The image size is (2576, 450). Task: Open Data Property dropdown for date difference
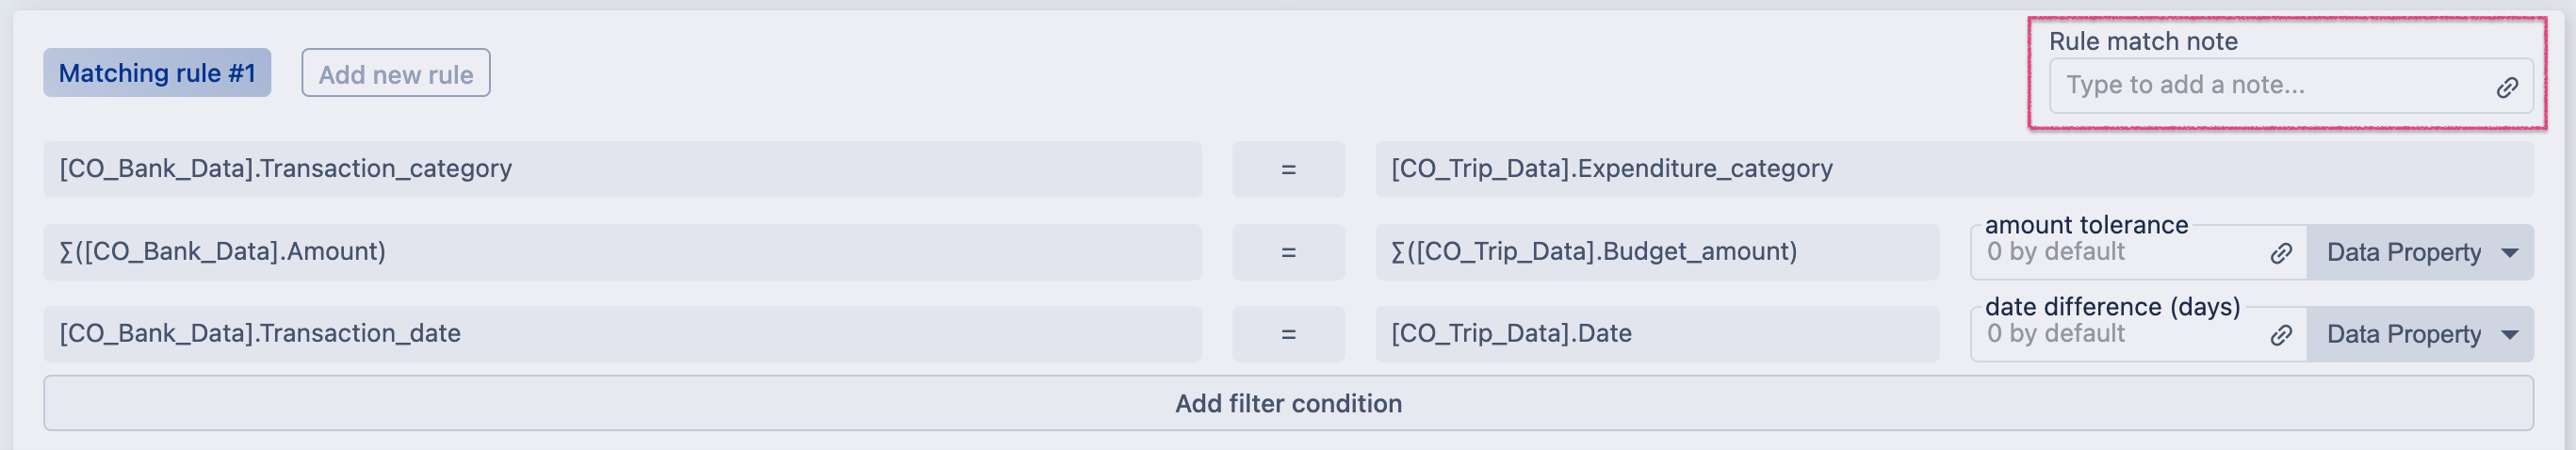pos(2420,335)
